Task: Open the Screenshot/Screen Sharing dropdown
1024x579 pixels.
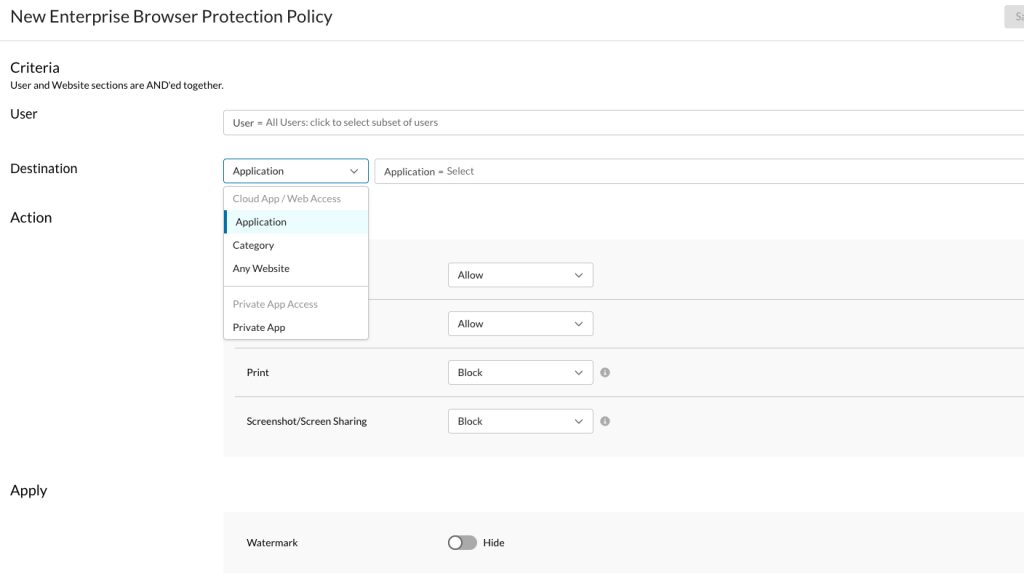Action: click(x=520, y=421)
